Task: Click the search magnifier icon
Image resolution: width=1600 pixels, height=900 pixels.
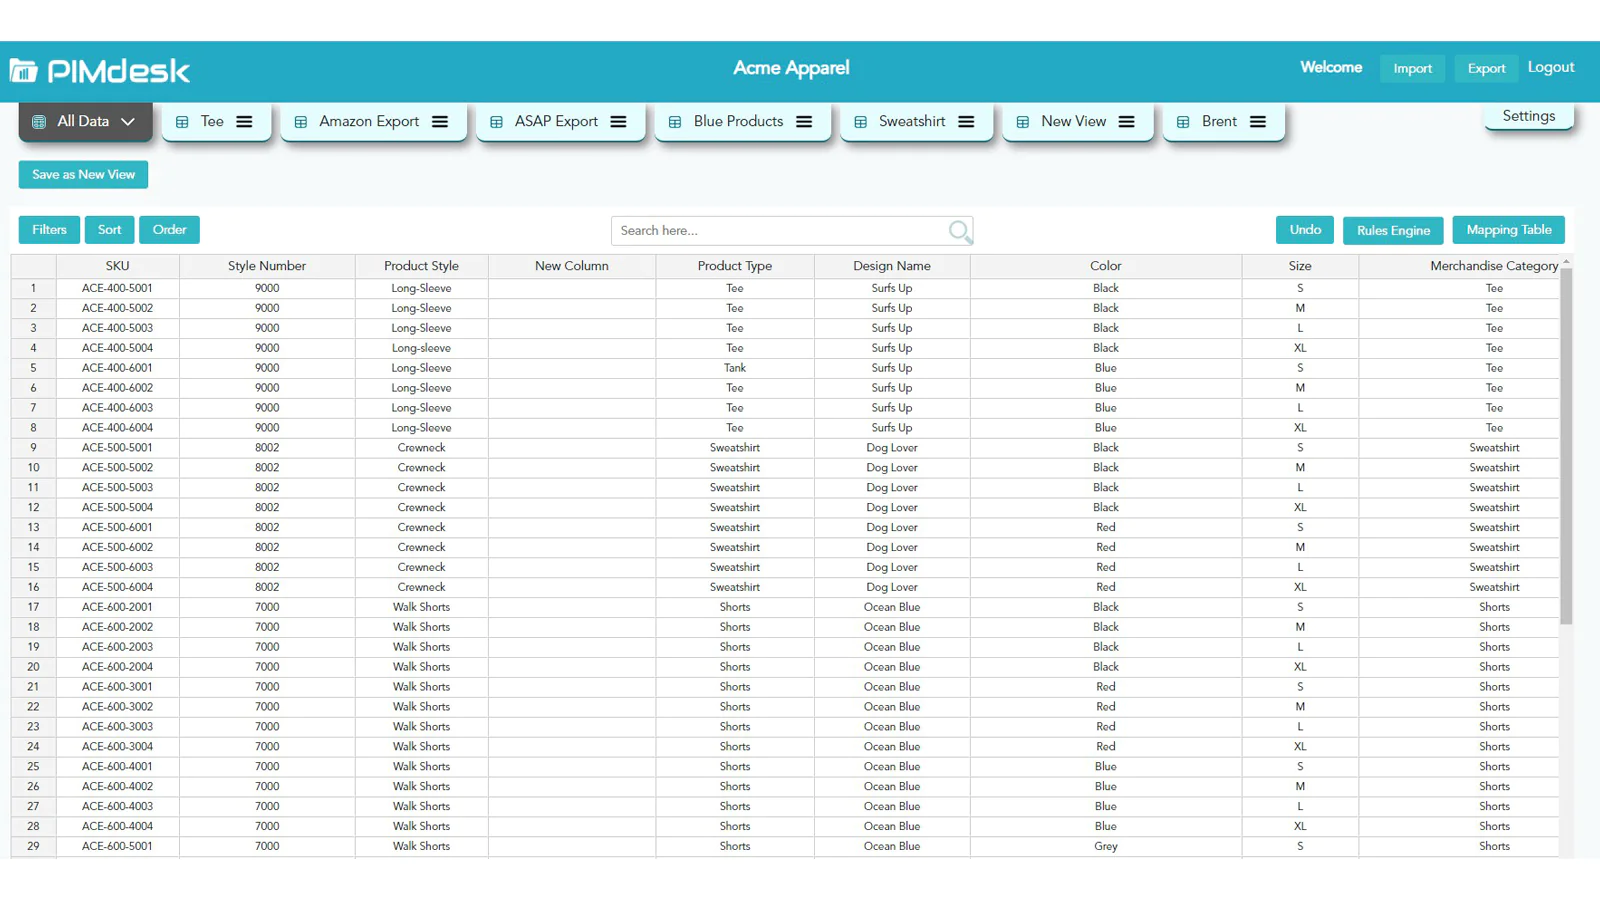Action: pyautogui.click(x=959, y=231)
